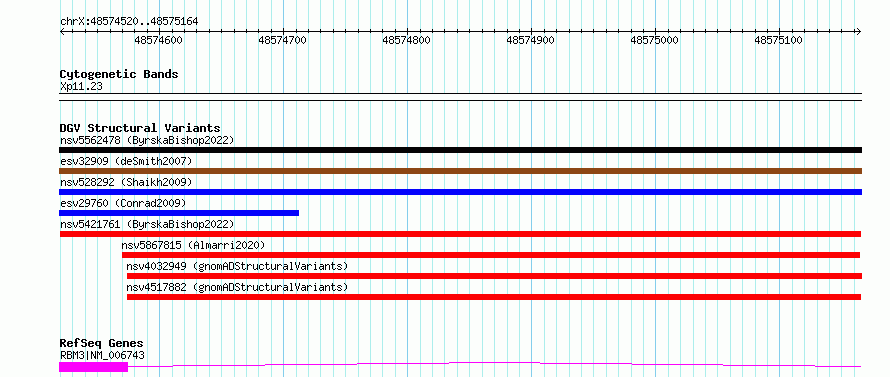Click the red nsv5421761 variant bar

pyautogui.click(x=460, y=234)
